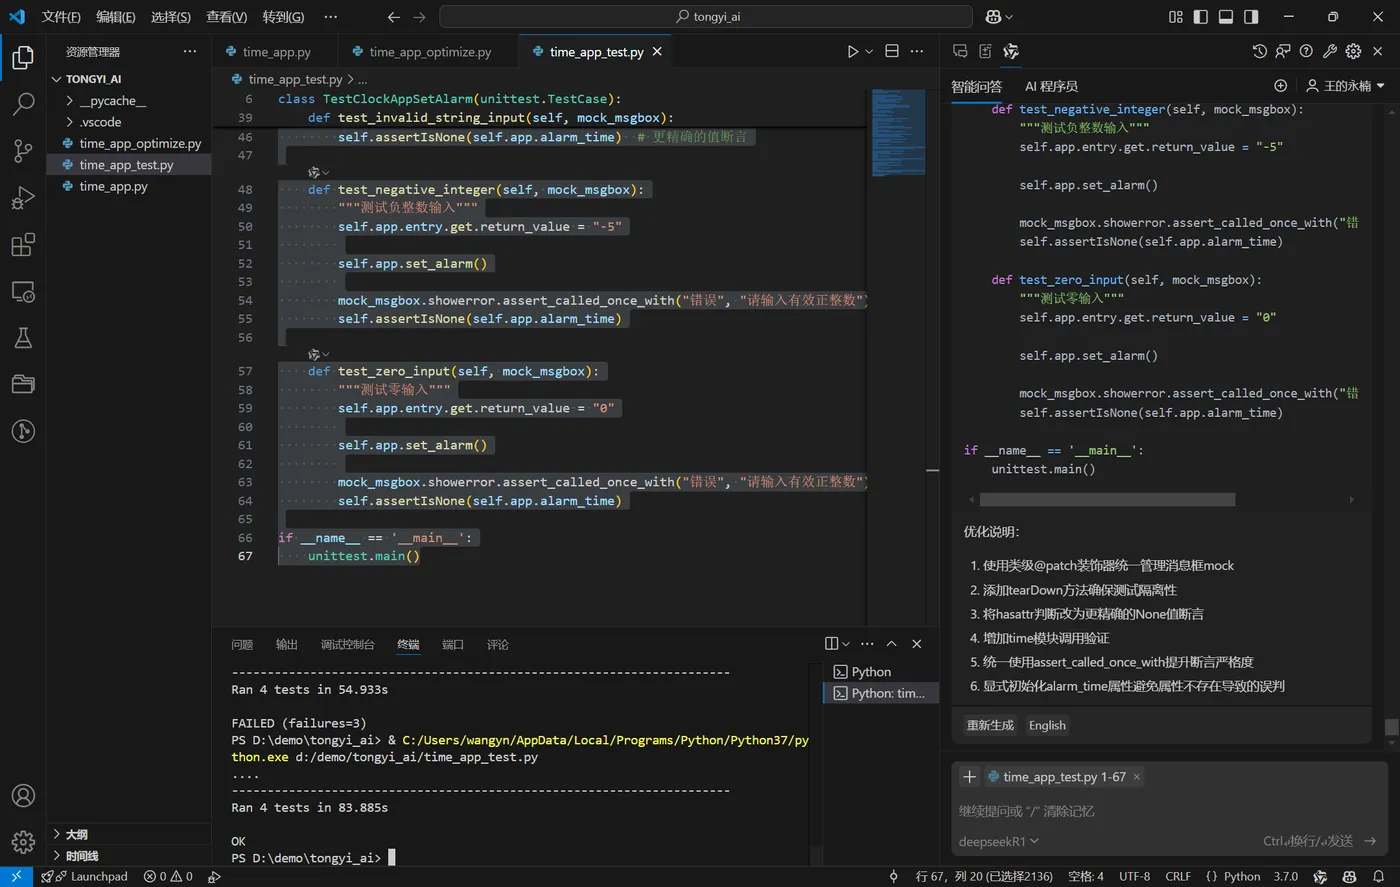The width and height of the screenshot is (1400, 887).
Task: Start a new chat in AI panel
Action: coord(1280,86)
